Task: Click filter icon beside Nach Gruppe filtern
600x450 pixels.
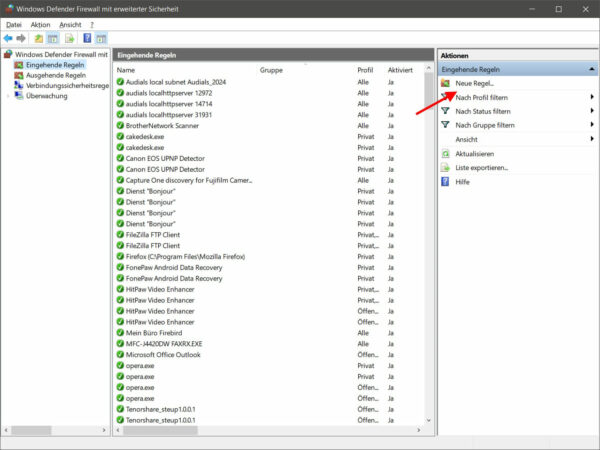Action: pyautogui.click(x=445, y=125)
